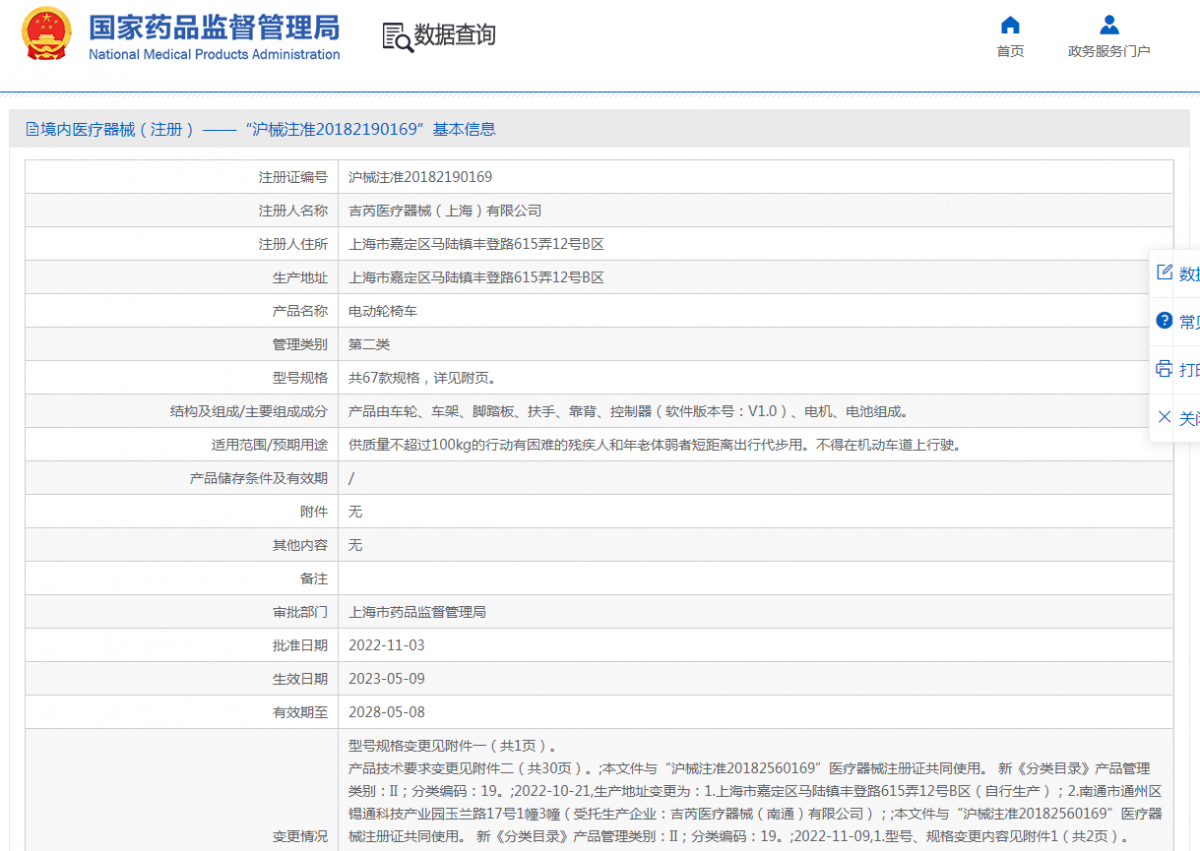Click the national emblem logo
Screen dimensions: 1200x851
[x=46, y=33]
